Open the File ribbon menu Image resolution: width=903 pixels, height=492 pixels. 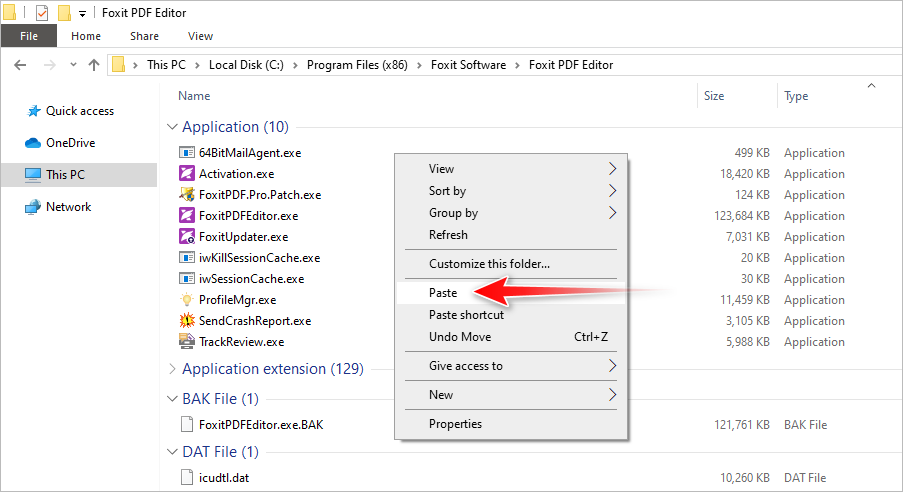29,36
